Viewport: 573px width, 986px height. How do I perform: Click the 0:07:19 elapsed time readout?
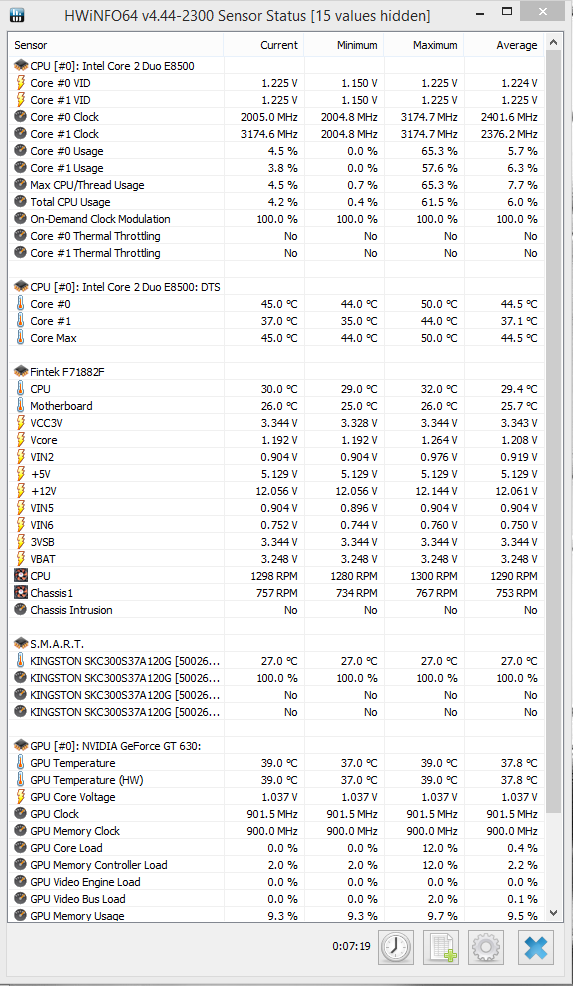pos(351,946)
